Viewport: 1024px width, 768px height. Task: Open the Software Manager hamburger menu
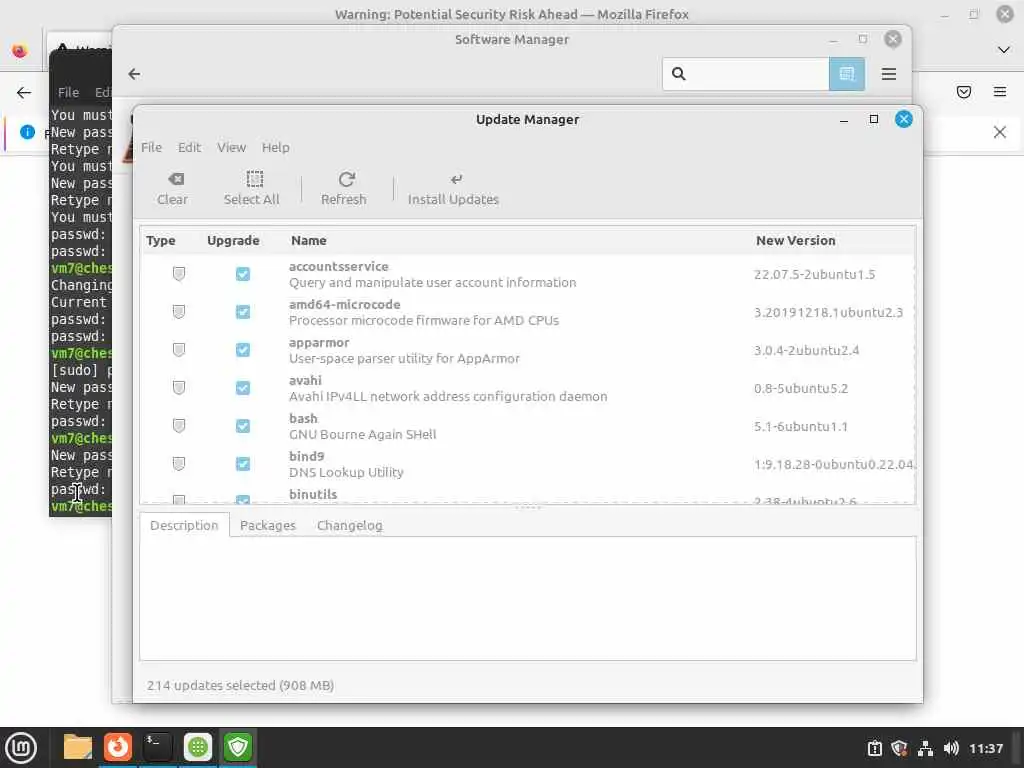pos(889,74)
